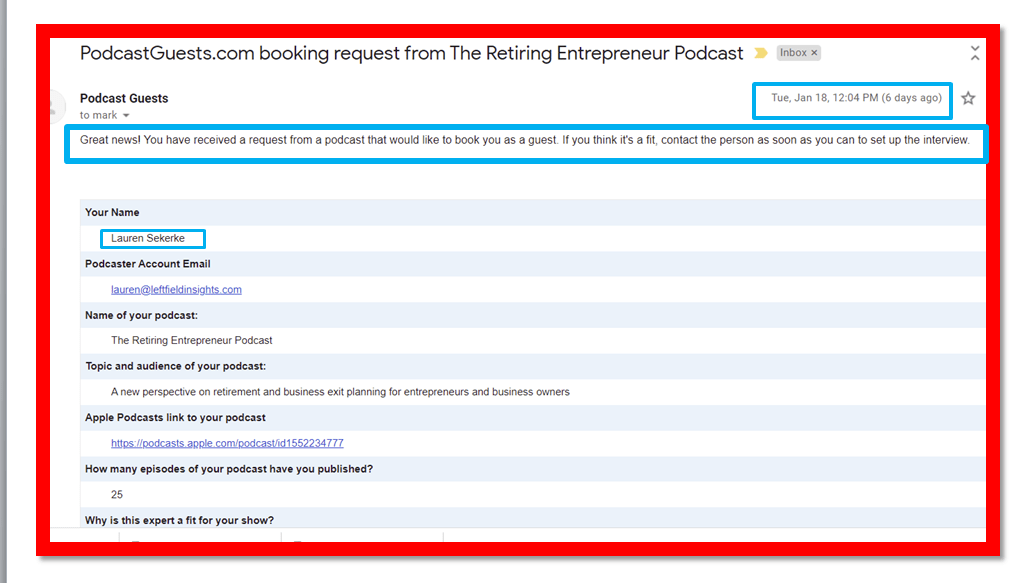
Task: Star this Podcast Guests email
Action: [x=967, y=98]
